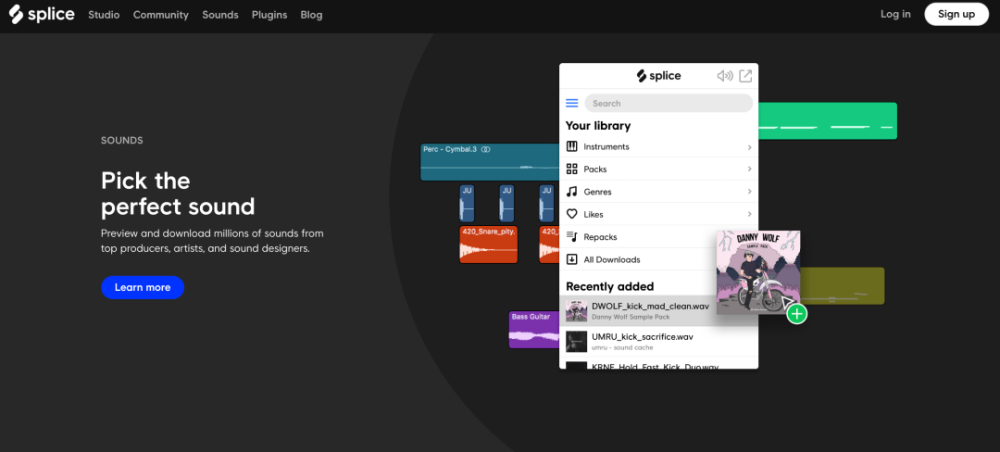Click the Repacks playlist icon
Viewport: 1000px width, 452px height.
pyautogui.click(x=572, y=237)
